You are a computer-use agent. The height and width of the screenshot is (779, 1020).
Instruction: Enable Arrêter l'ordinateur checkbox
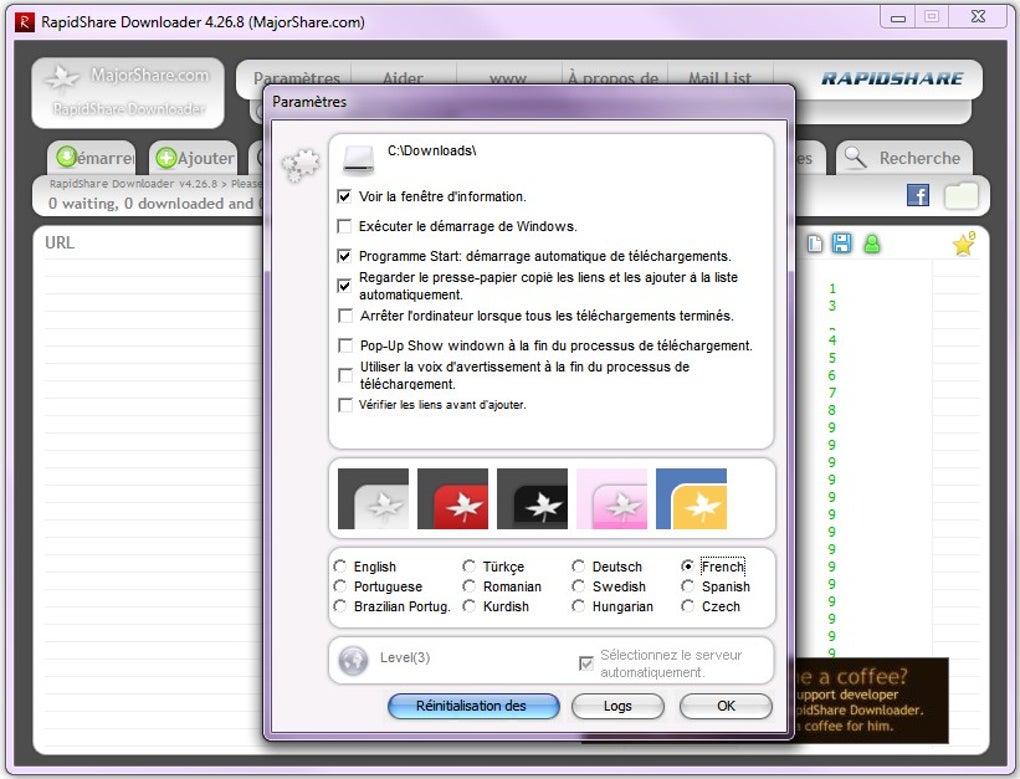[x=345, y=316]
